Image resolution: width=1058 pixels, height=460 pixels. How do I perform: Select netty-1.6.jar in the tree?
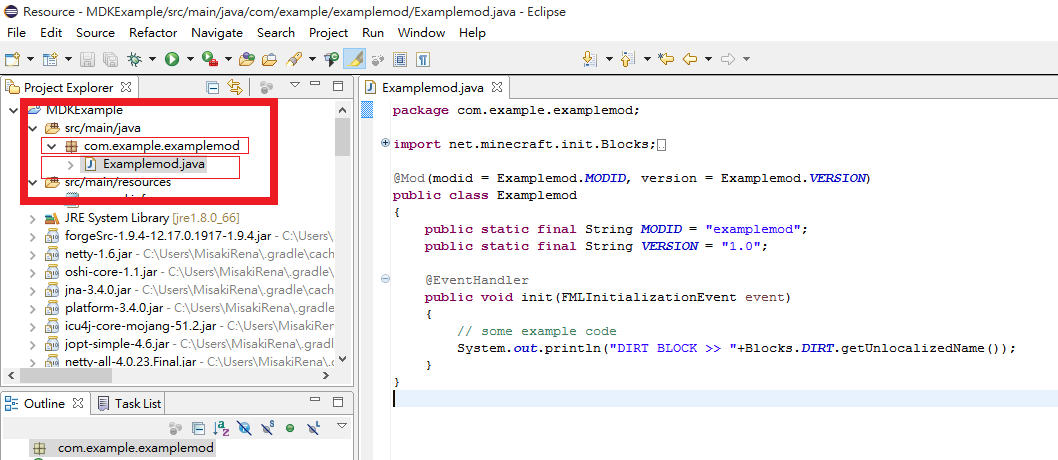tap(101, 255)
